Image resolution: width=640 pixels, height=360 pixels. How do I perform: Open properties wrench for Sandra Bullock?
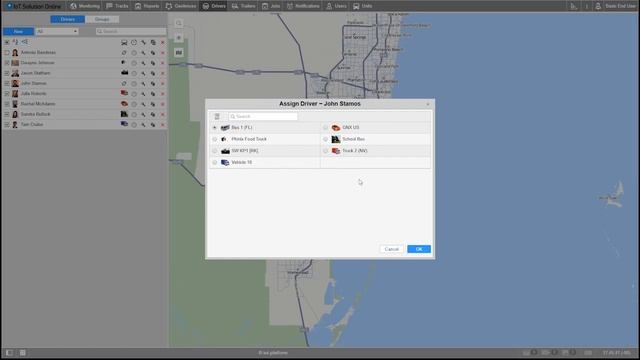click(x=143, y=114)
